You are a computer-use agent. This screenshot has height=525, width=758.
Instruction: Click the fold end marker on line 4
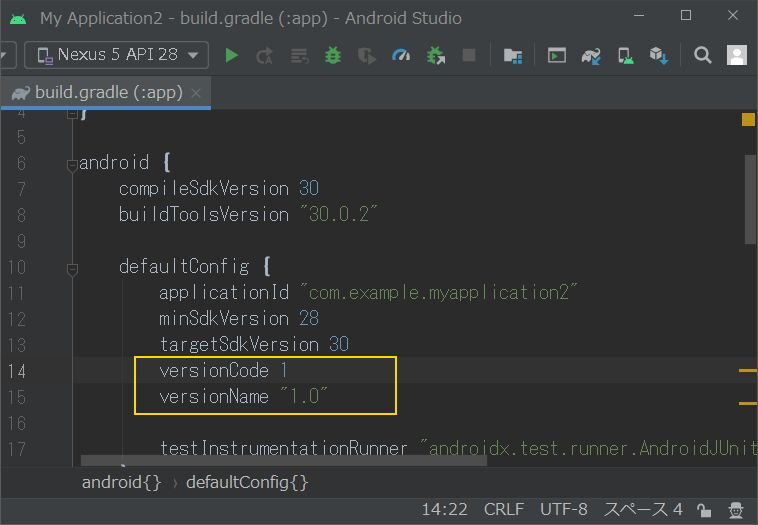[72, 114]
